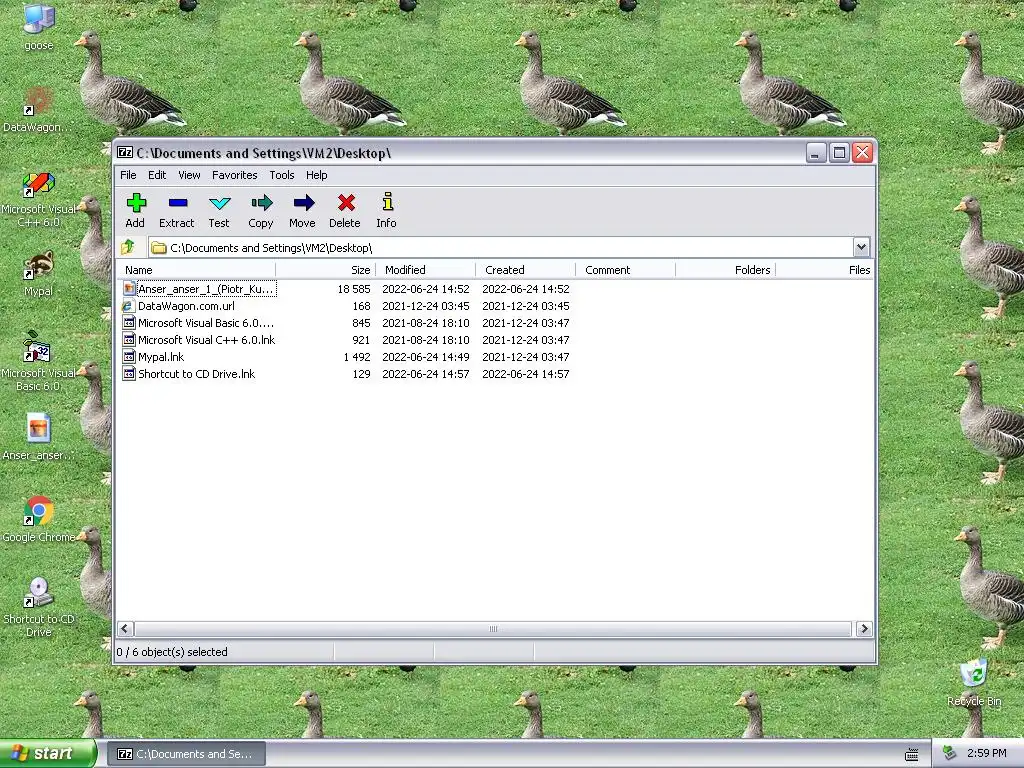Select icon of Shortcut to CD Drive.lnk row
Screen dimensions: 1024x768
[x=129, y=374]
